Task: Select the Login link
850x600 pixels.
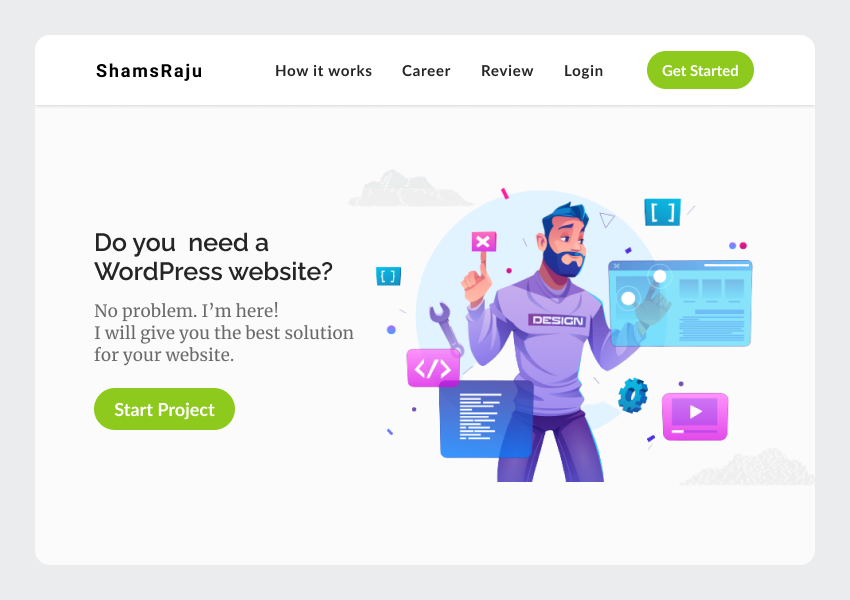Action: tap(583, 71)
